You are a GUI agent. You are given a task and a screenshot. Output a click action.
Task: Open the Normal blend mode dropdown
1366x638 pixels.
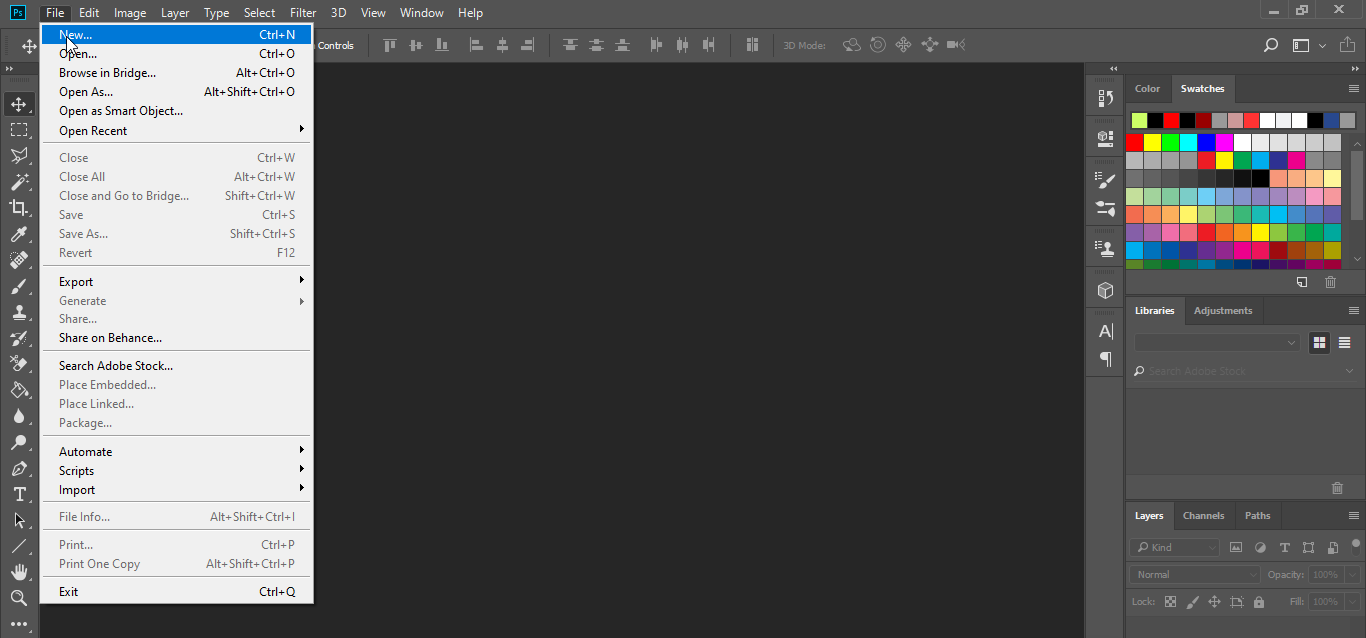pos(1196,574)
